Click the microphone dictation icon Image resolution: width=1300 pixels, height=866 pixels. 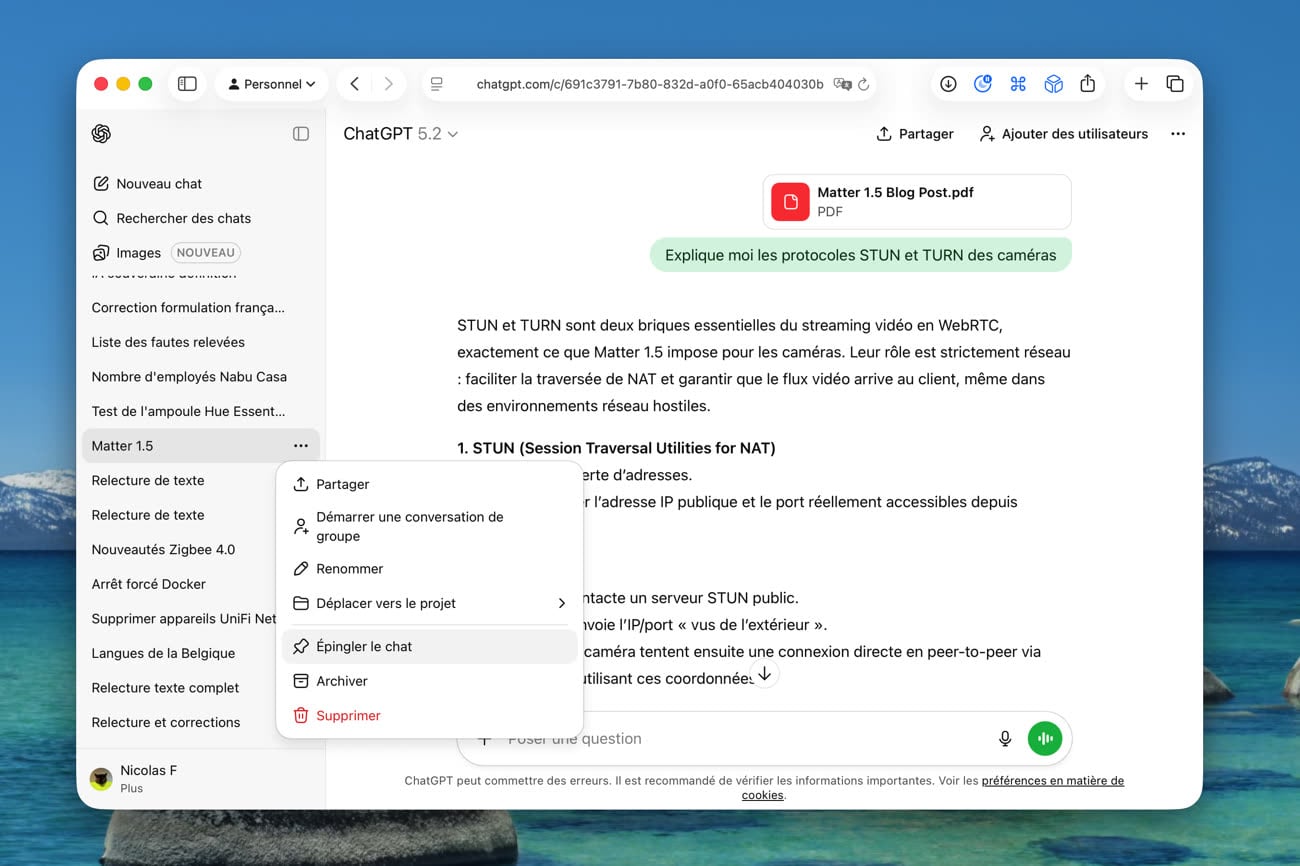(1005, 739)
